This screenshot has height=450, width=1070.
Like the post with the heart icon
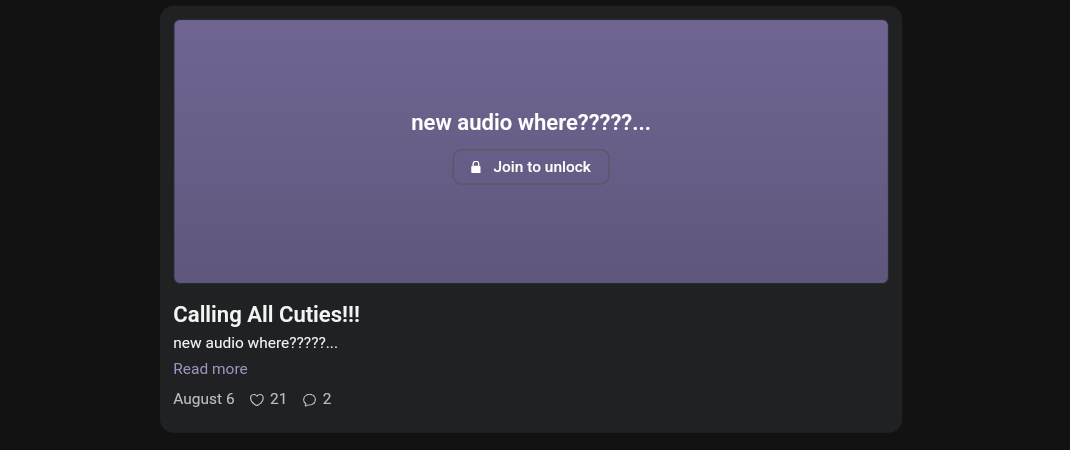(x=257, y=400)
